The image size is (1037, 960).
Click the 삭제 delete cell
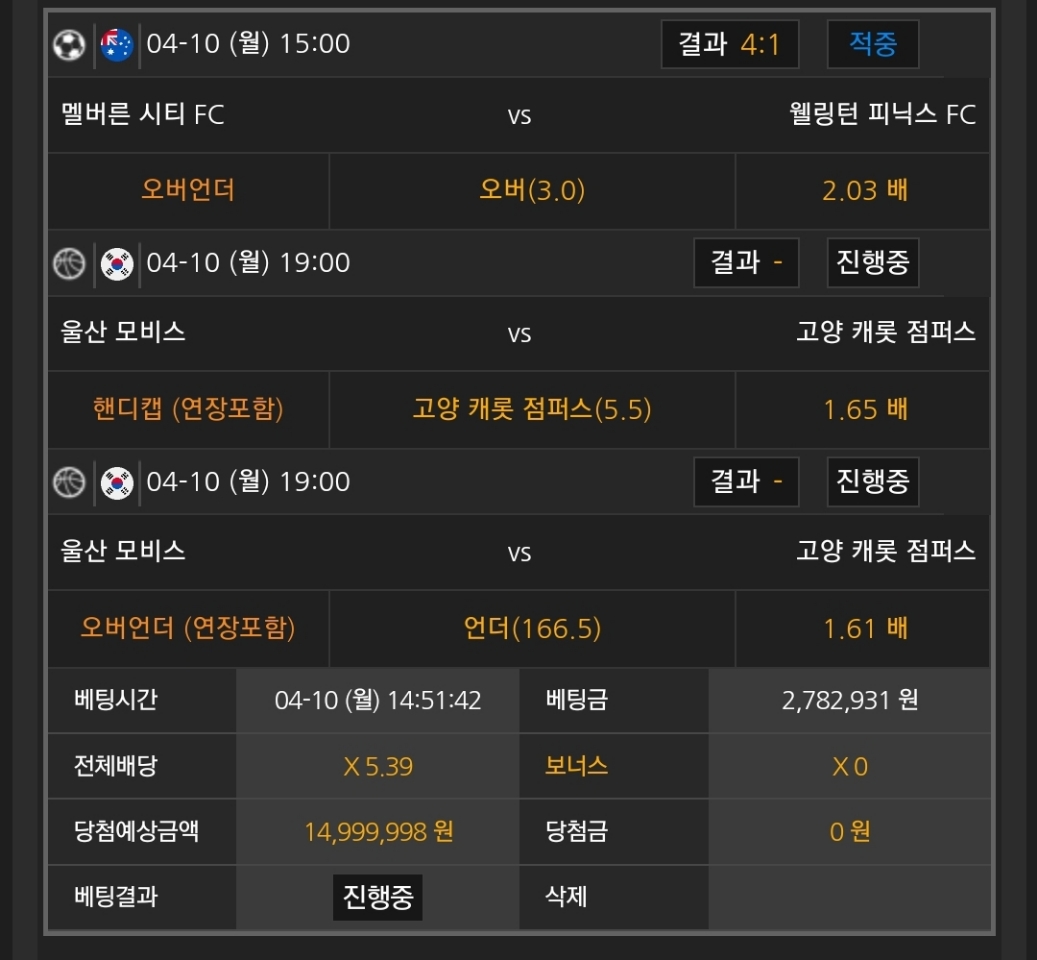(566, 896)
